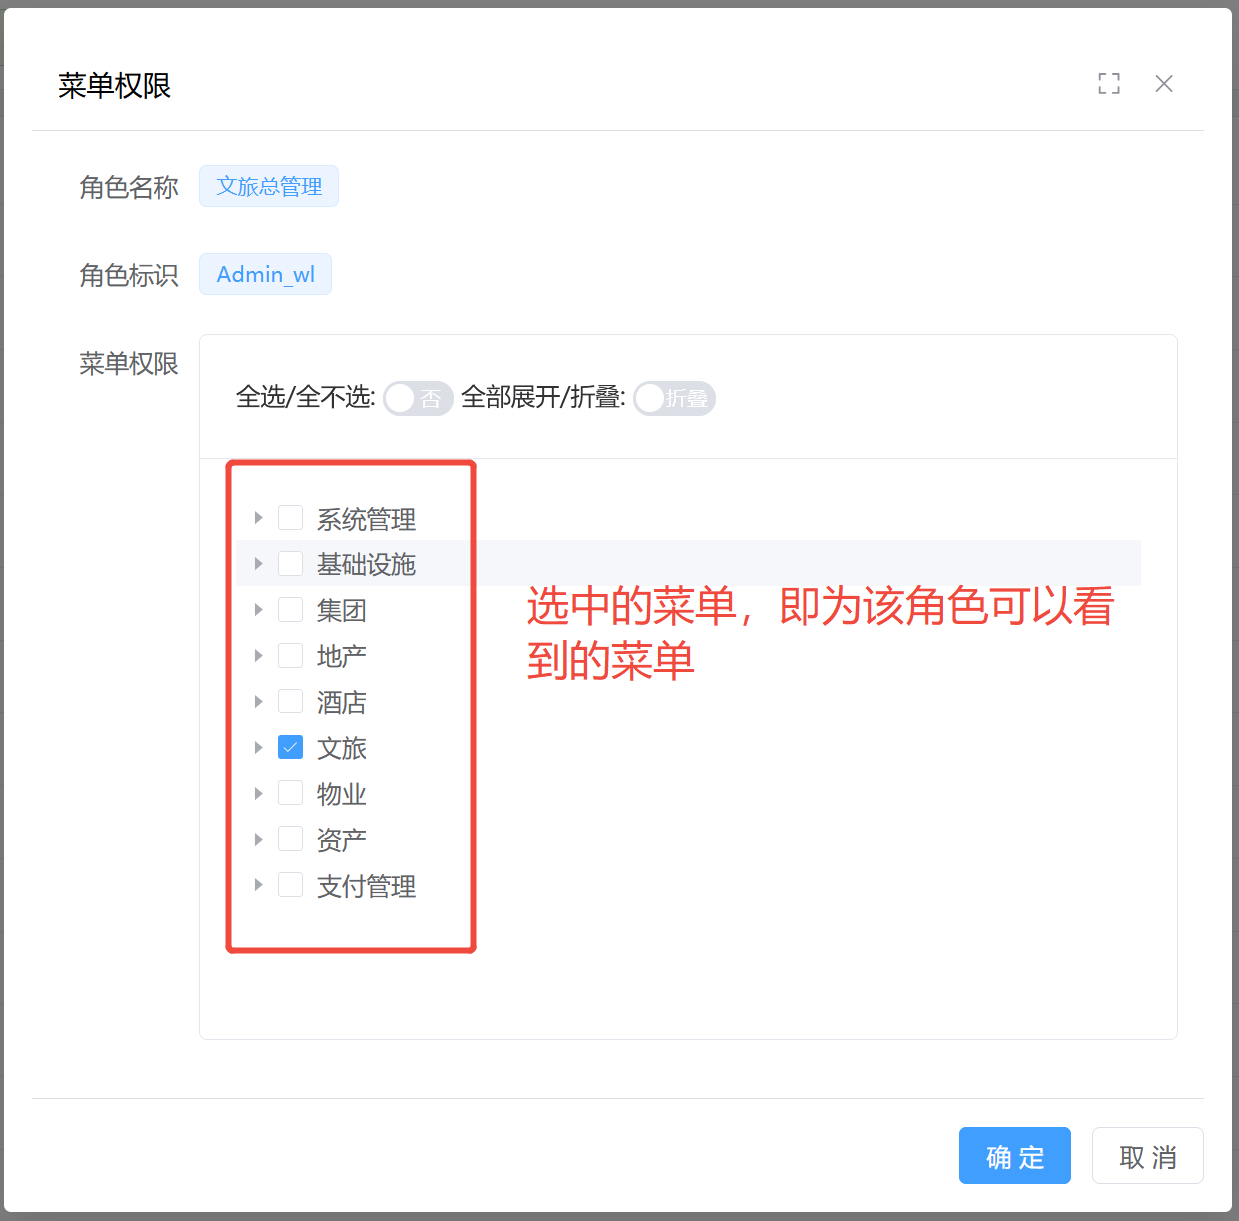This screenshot has height=1221, width=1239.
Task: Check the 基础设施 checkbox
Action: point(290,564)
